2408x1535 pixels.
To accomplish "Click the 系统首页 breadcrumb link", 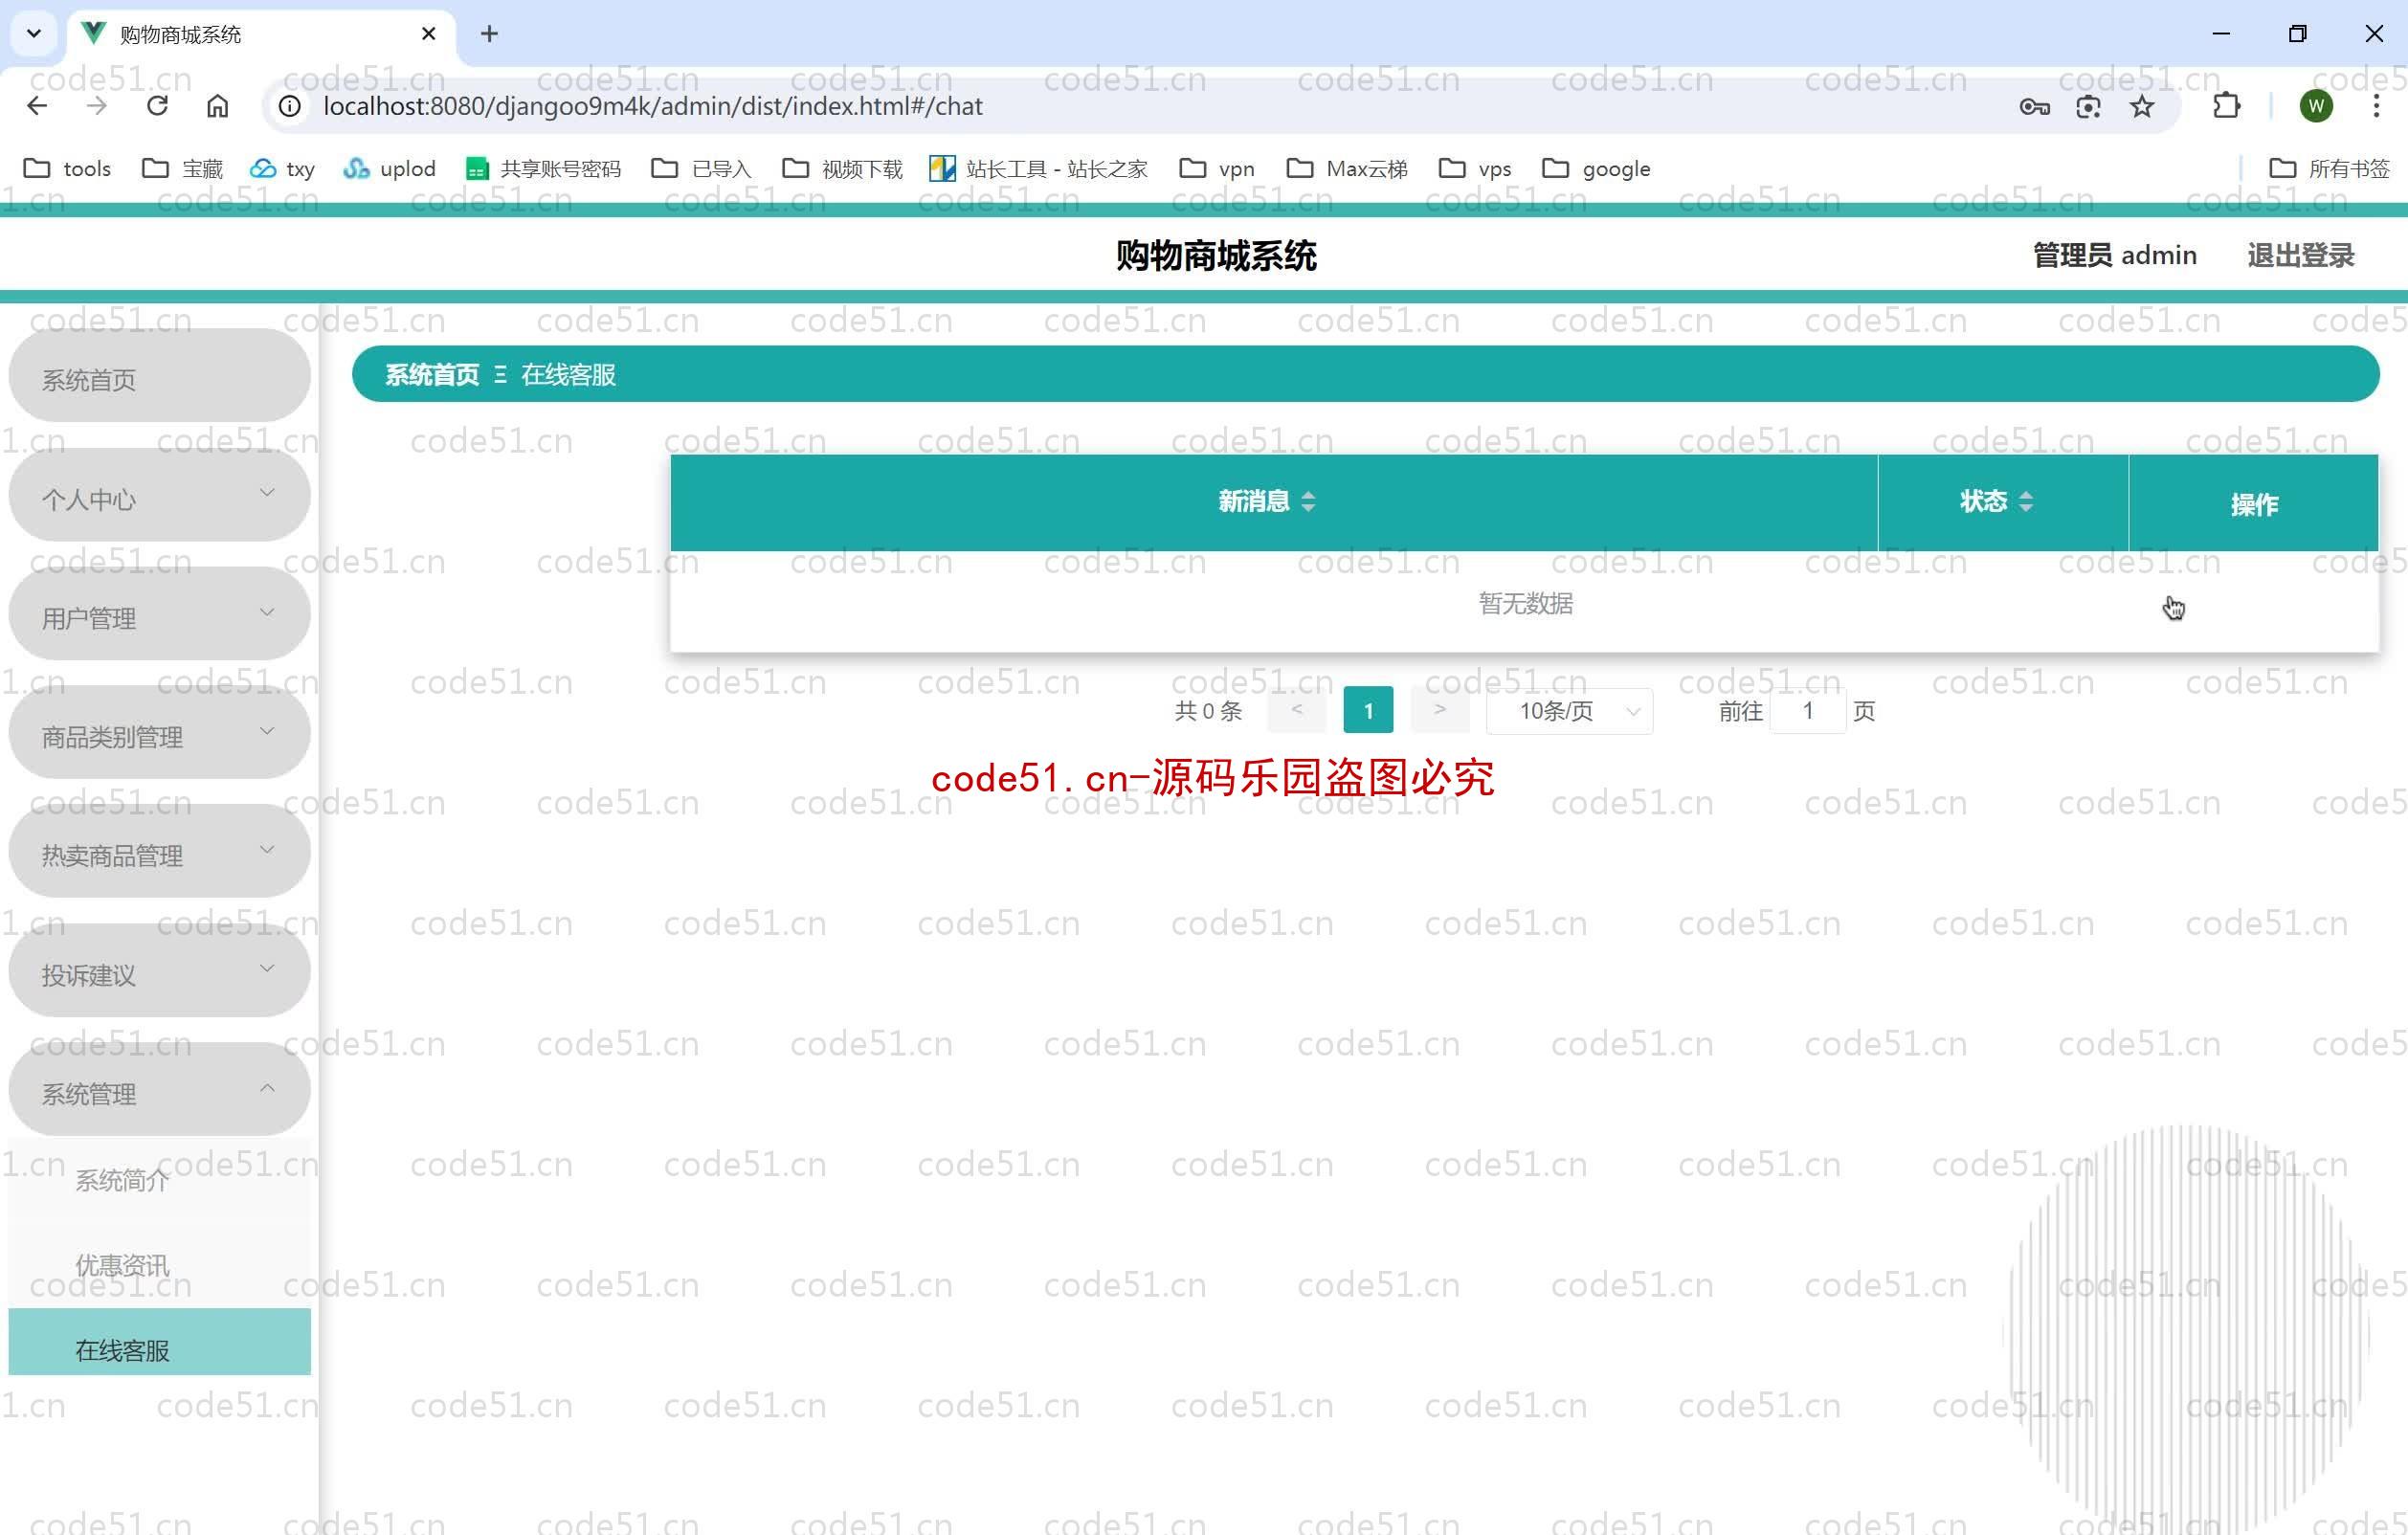I will 432,375.
